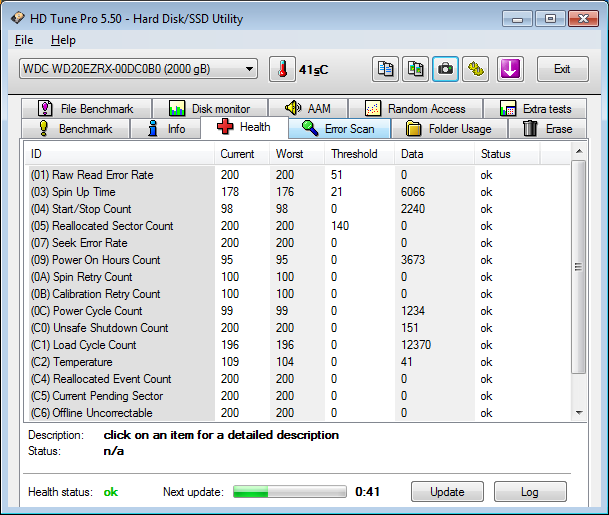This screenshot has height=515, width=609.
Task: Click the Worst column header
Action: 297,154
